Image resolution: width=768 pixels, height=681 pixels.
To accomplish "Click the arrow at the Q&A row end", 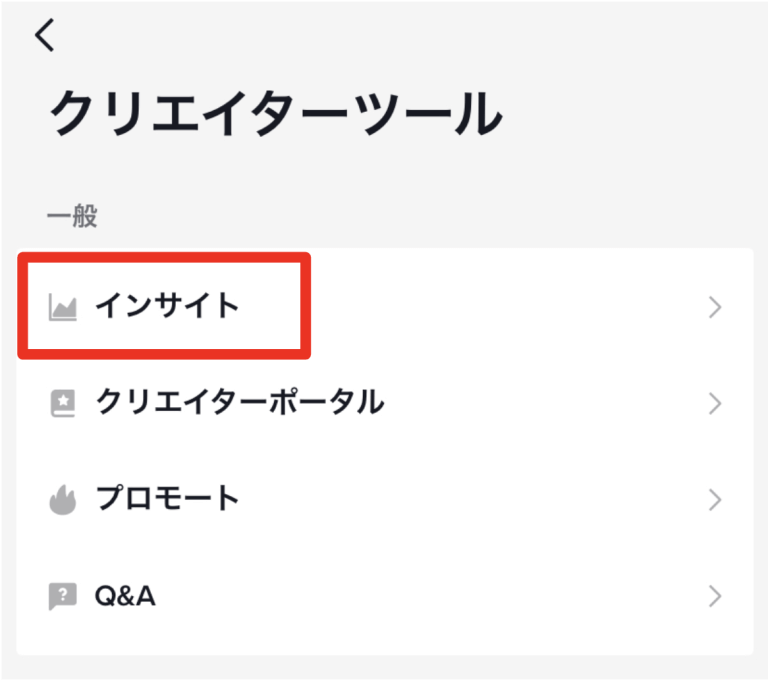I will (714, 597).
